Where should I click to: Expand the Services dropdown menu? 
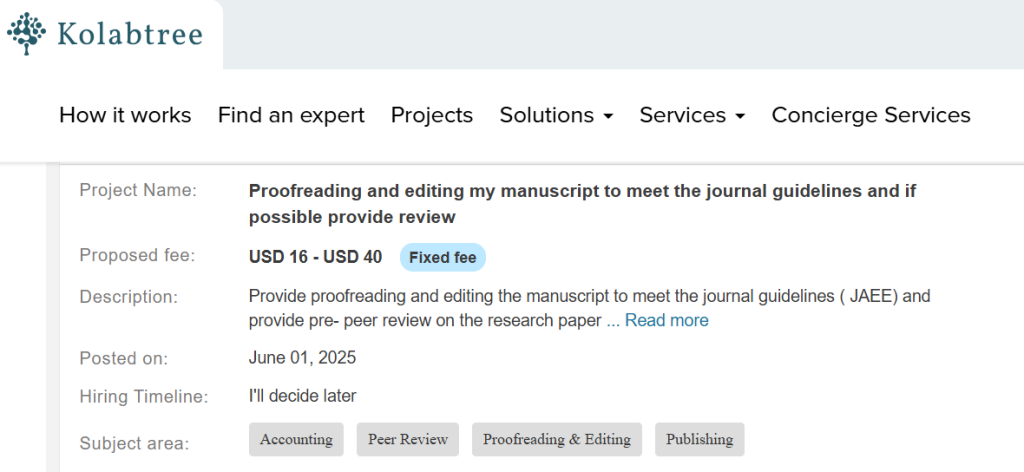point(683,115)
